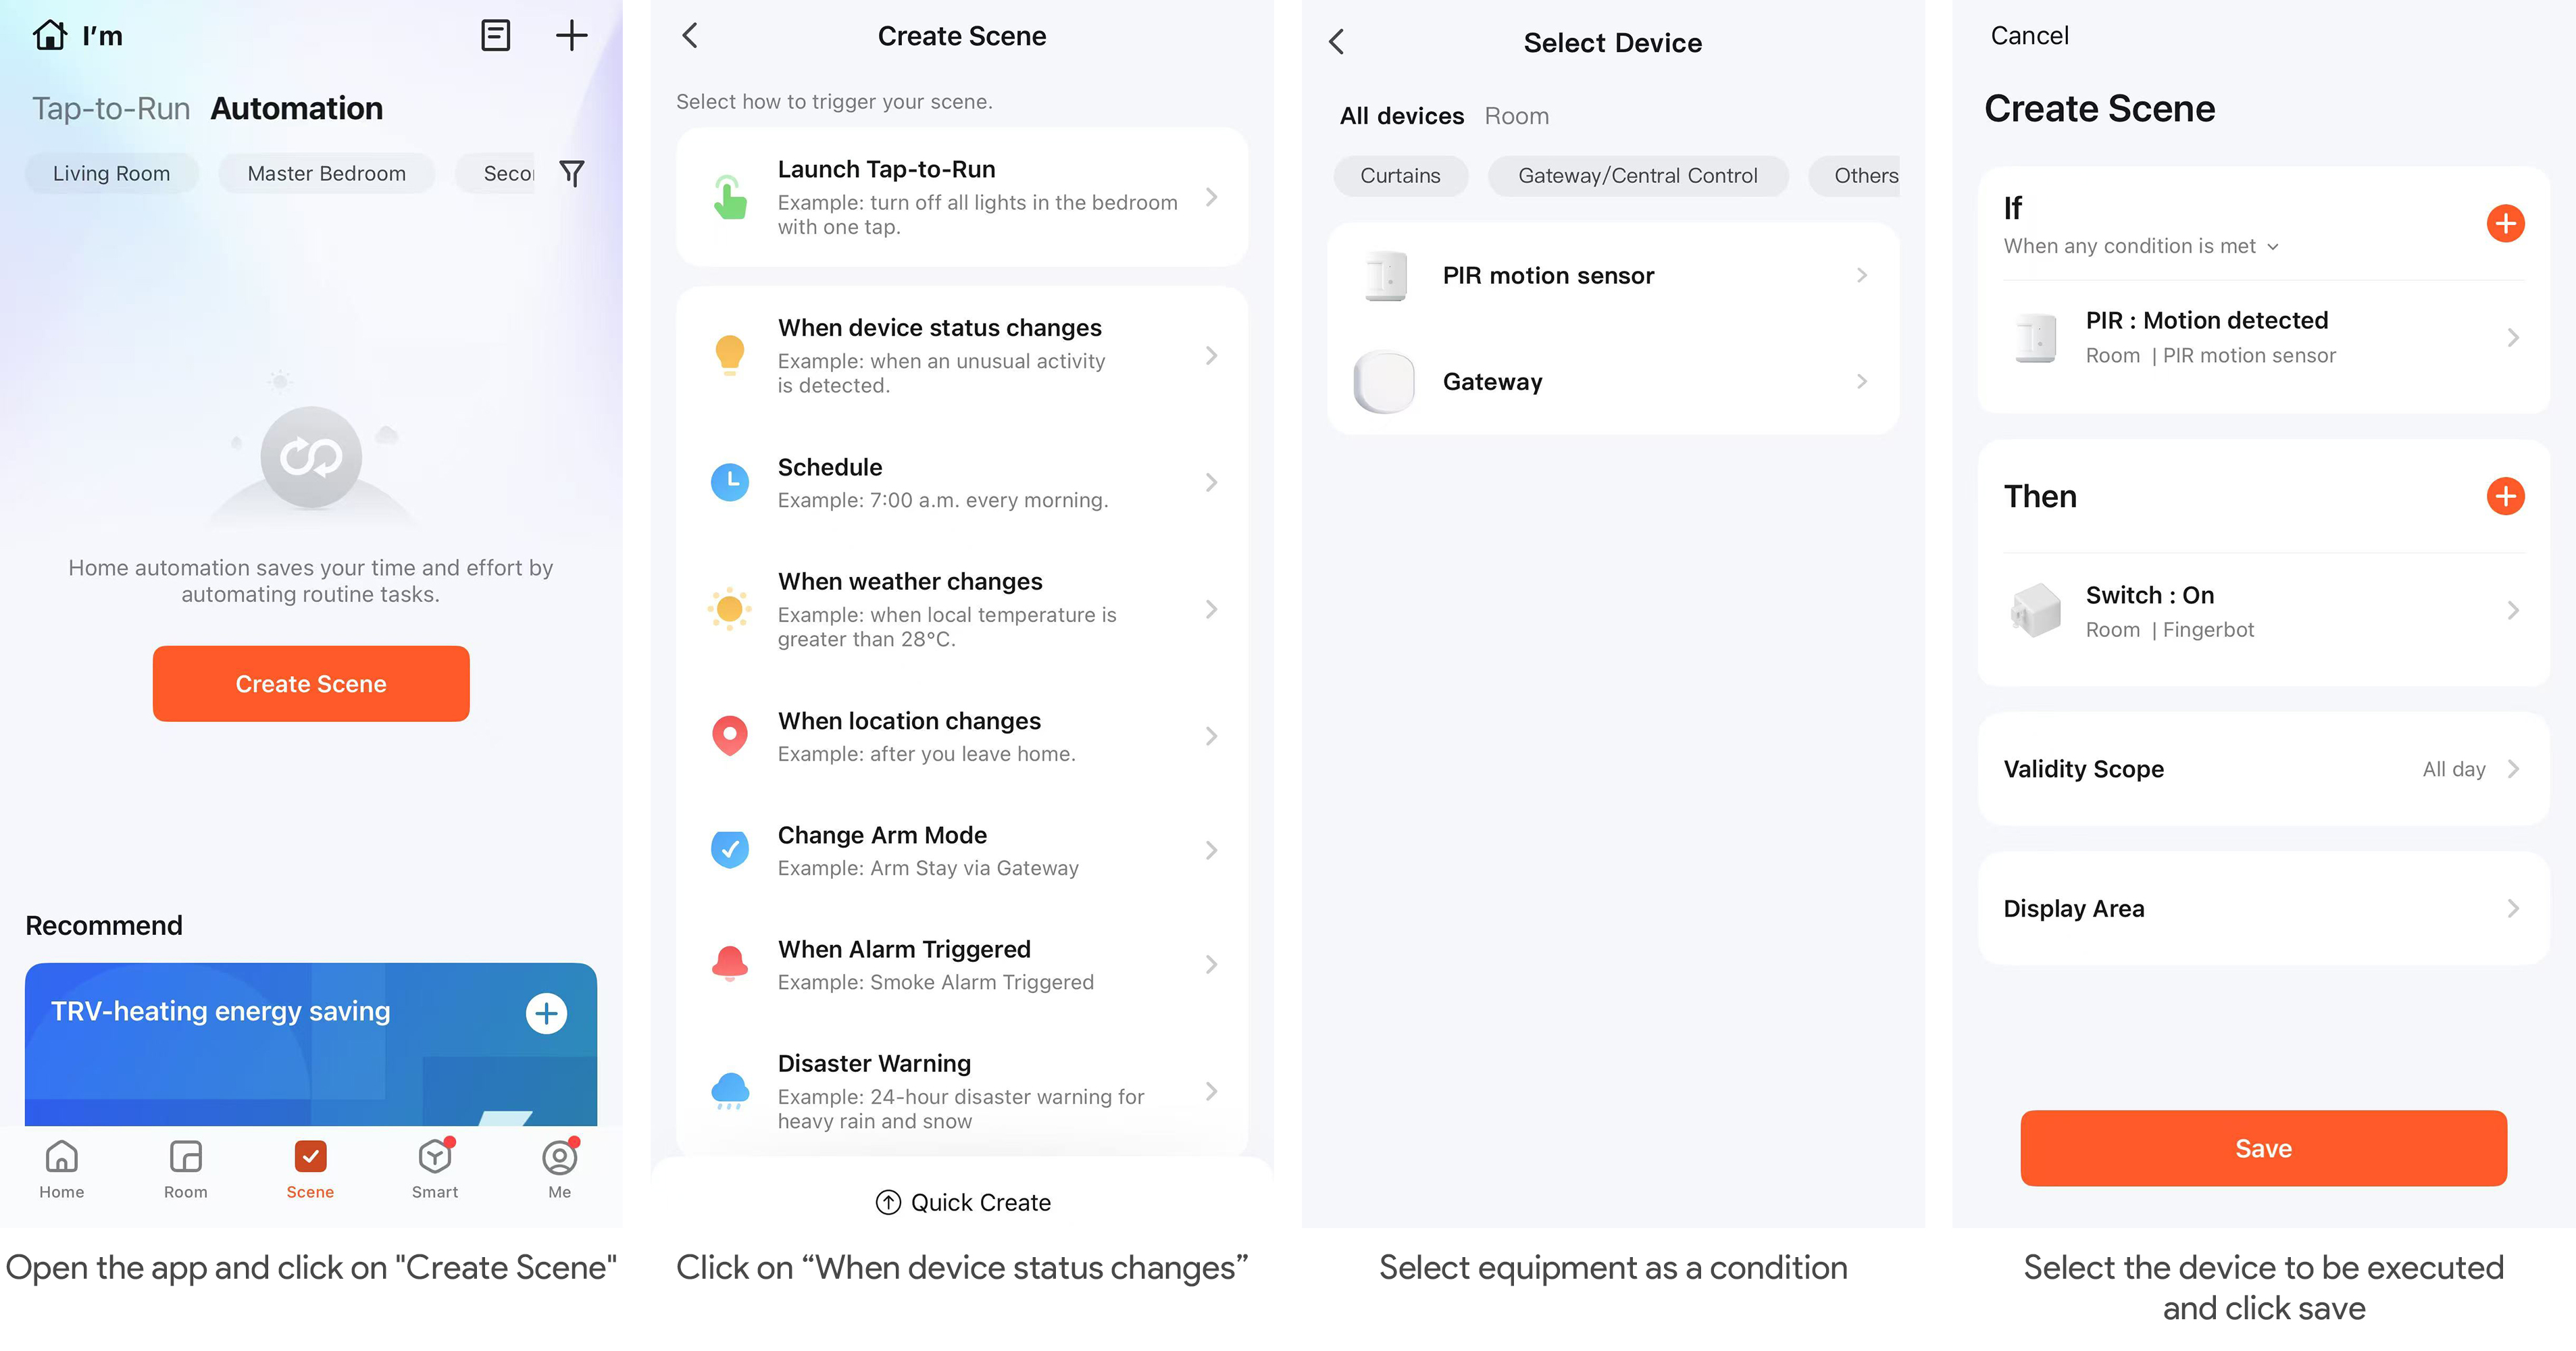The height and width of the screenshot is (1351, 2576).
Task: Tap the plus icon beside I'm header
Action: [571, 36]
